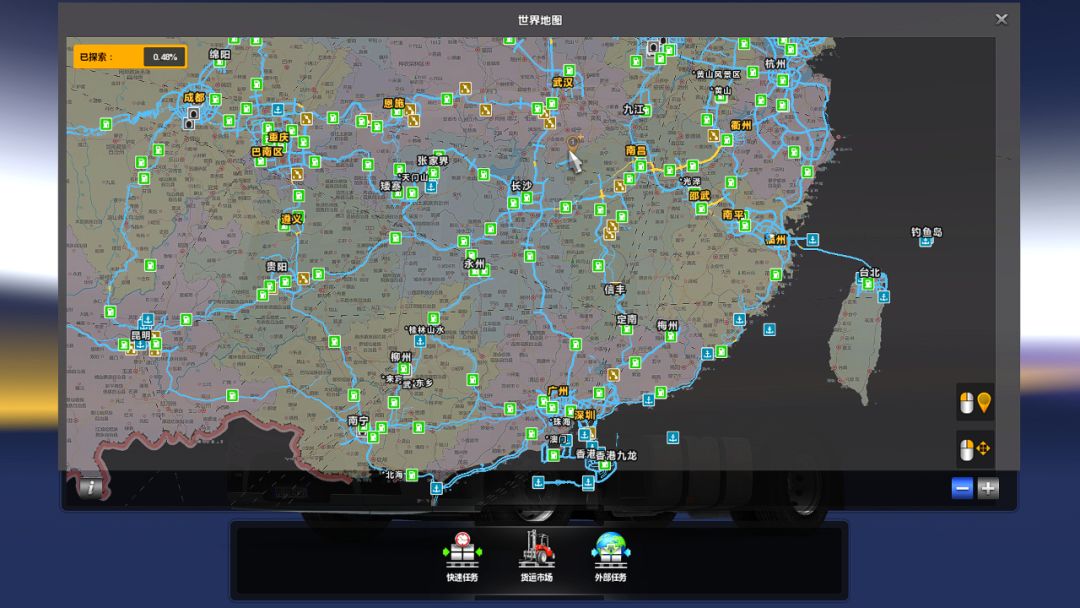Image resolution: width=1080 pixels, height=608 pixels.
Task: Click the 遵义 city label
Action: click(291, 219)
